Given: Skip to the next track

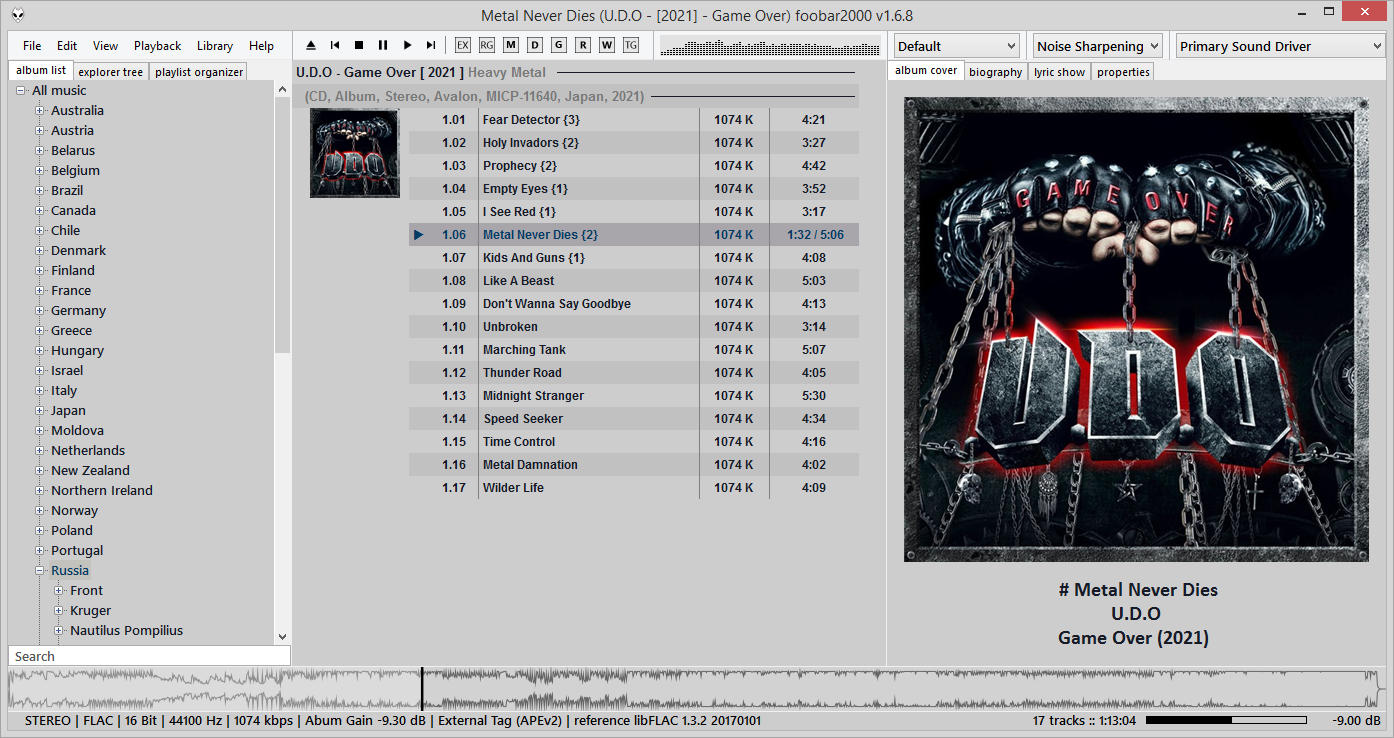Looking at the screenshot, I should (x=431, y=45).
